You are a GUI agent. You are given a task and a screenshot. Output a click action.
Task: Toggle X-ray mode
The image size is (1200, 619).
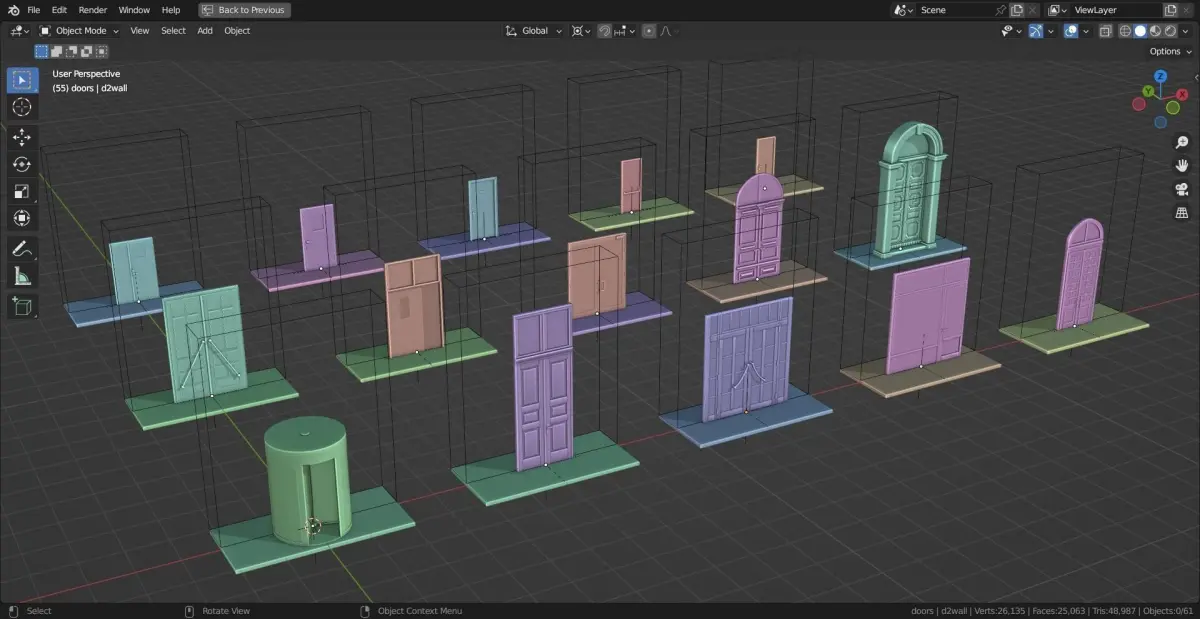1105,31
